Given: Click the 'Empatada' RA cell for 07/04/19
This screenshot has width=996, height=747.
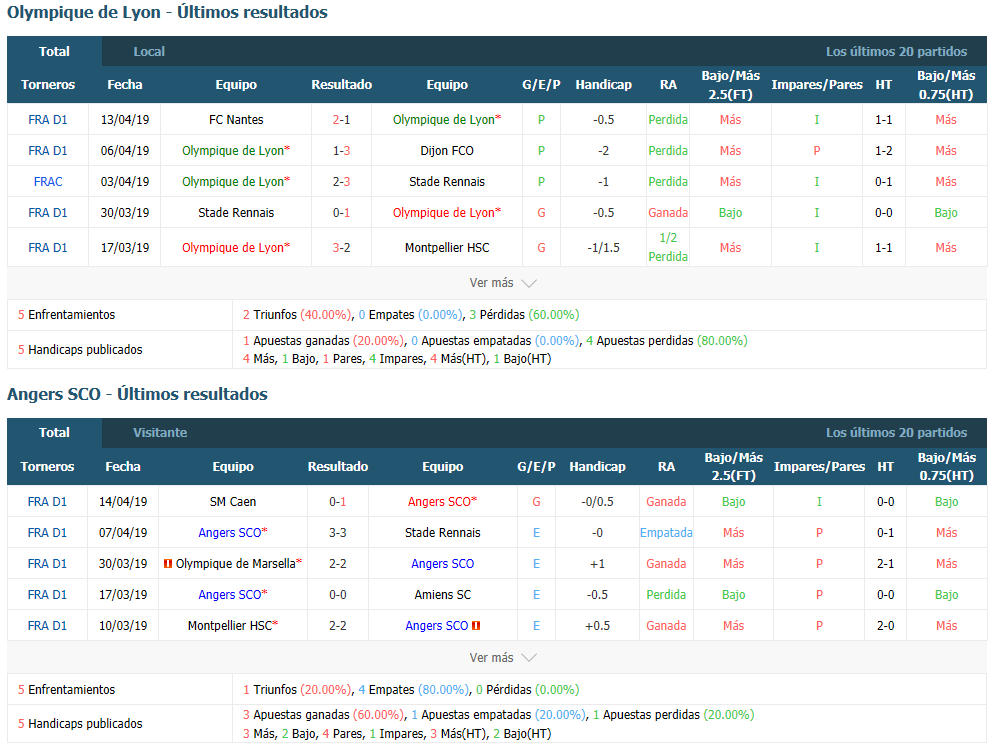Looking at the screenshot, I should (x=666, y=533).
